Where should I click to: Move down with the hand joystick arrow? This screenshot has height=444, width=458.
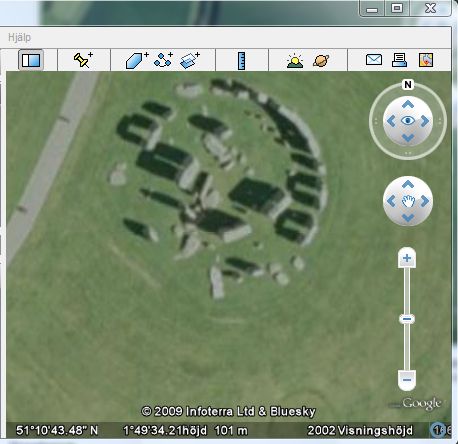[x=408, y=218]
